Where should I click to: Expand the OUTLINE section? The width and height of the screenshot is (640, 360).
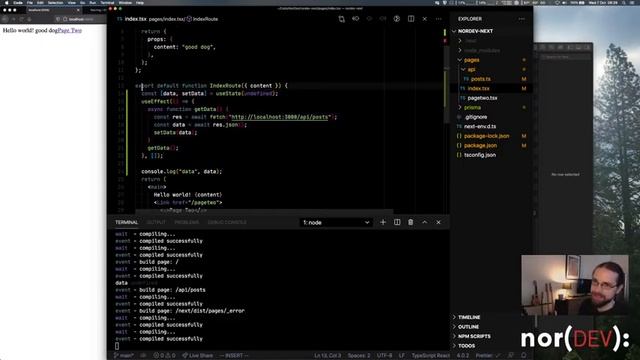[x=468, y=327]
